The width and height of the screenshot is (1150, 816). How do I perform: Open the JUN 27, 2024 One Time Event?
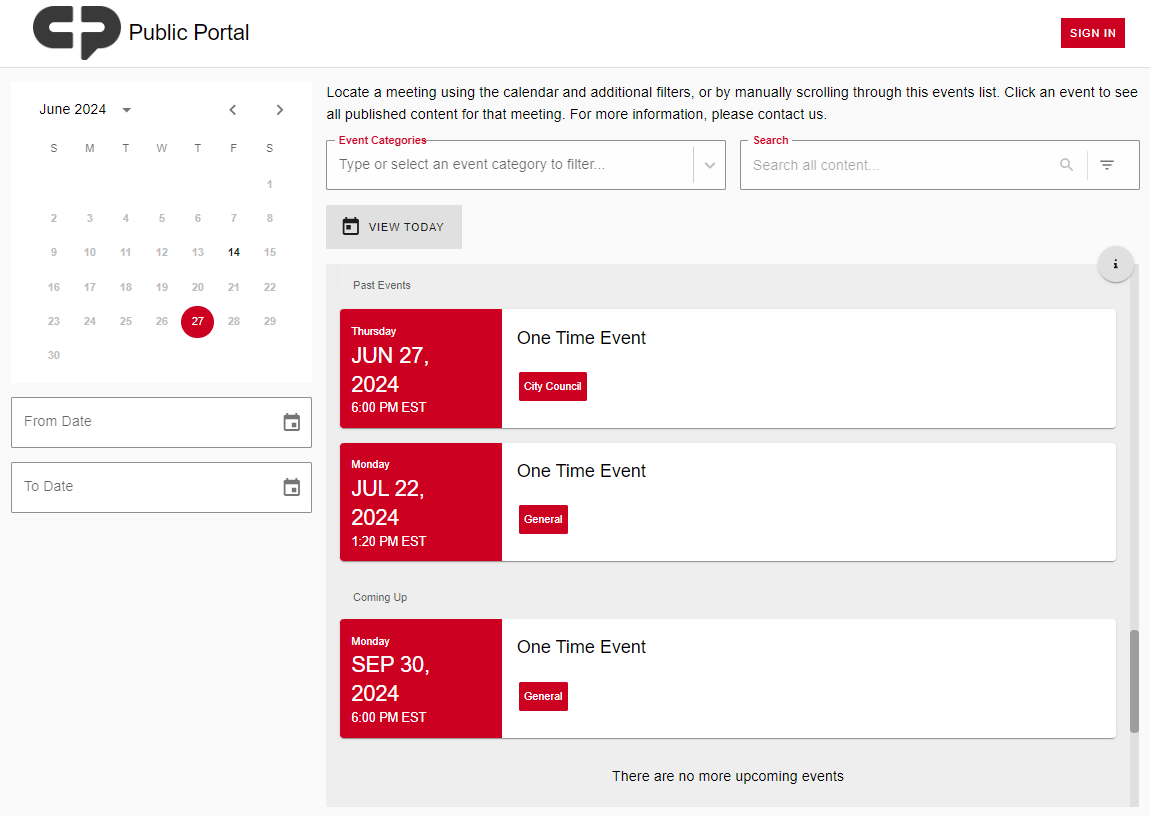[728, 368]
